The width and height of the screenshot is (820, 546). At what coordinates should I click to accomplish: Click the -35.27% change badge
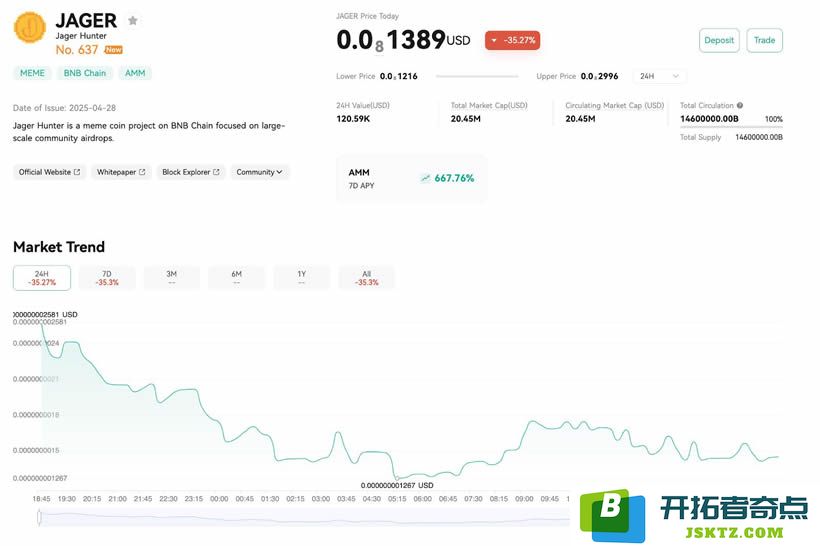[512, 40]
